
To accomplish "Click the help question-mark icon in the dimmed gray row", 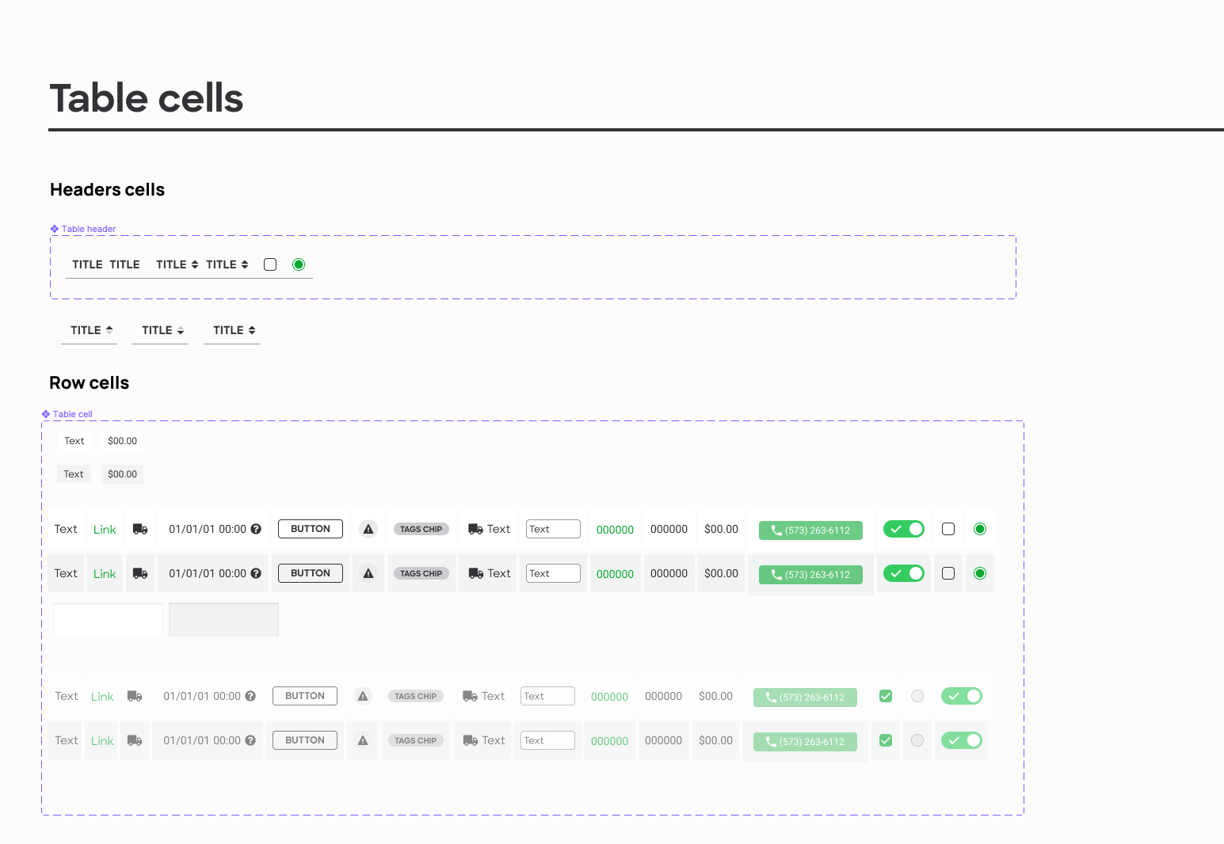I will [251, 740].
